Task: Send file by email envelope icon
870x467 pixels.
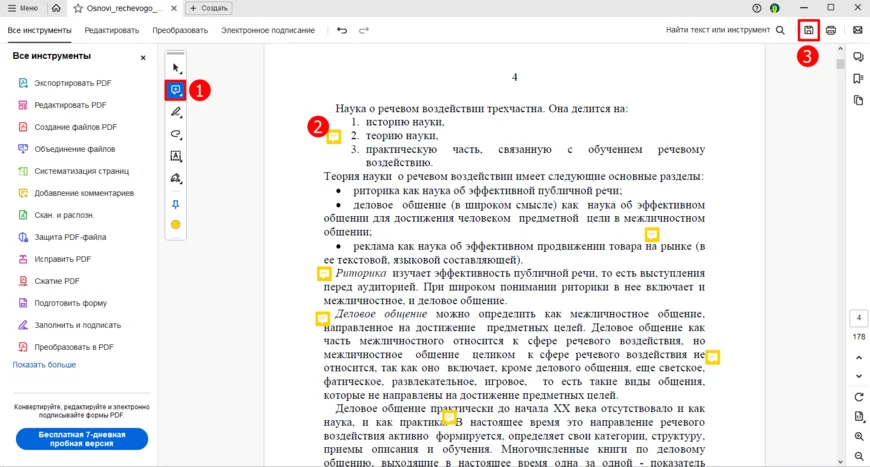Action: 858,30
